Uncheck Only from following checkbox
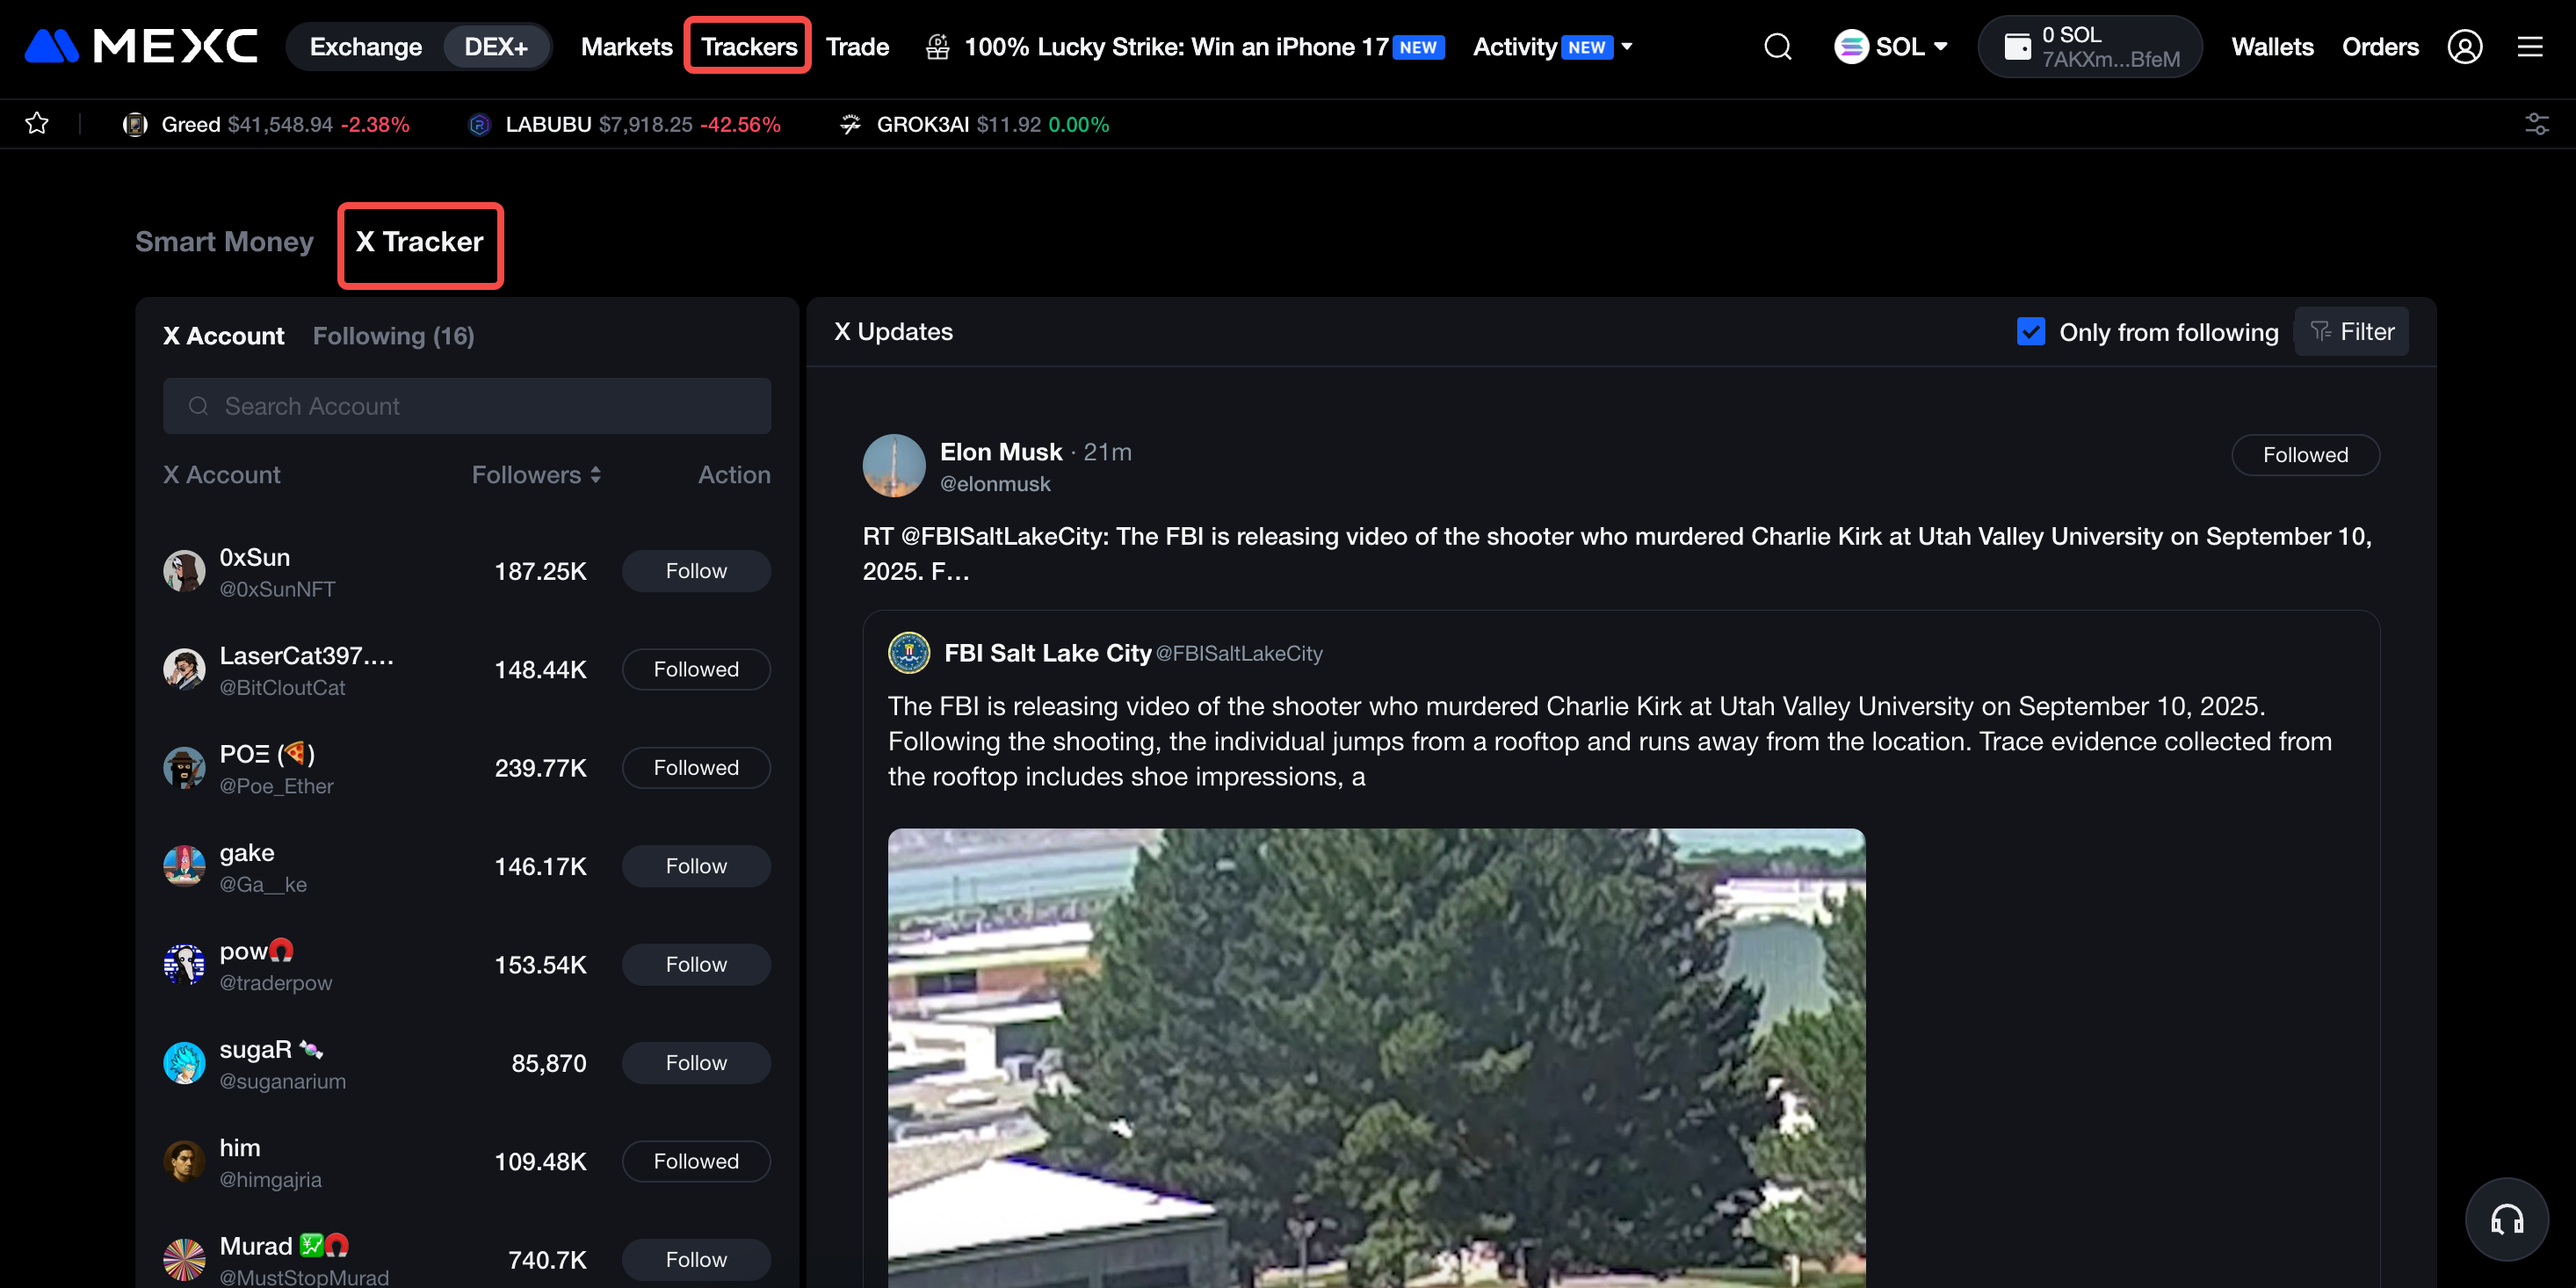The height and width of the screenshot is (1288, 2576). 2030,332
